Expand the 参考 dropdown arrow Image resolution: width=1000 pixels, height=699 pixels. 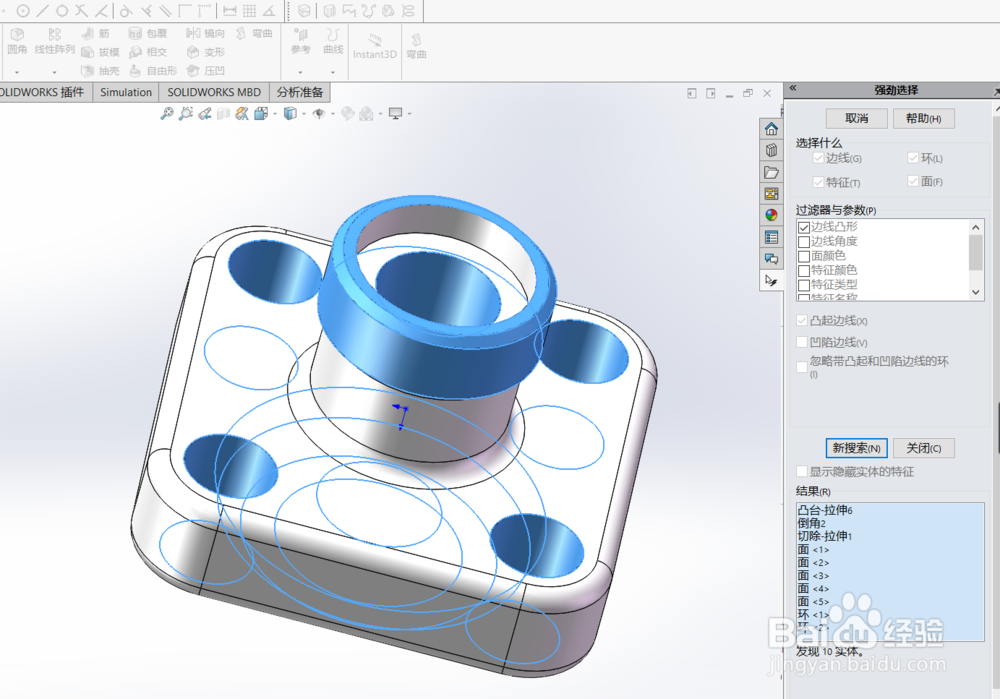tap(300, 72)
